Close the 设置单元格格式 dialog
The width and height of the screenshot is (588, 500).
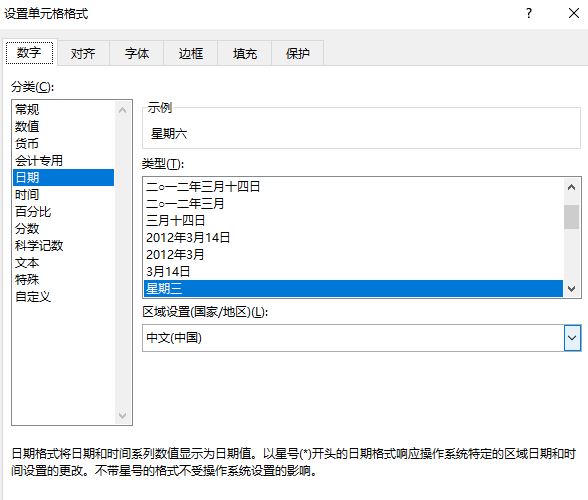pos(574,14)
